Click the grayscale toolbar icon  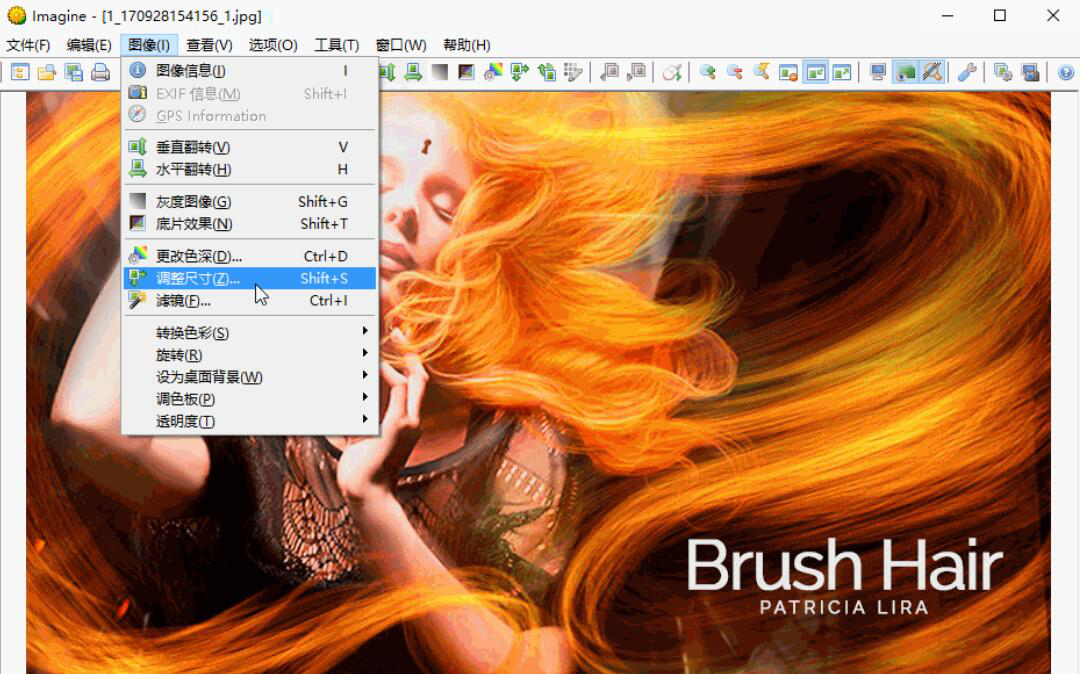pyautogui.click(x=439, y=72)
